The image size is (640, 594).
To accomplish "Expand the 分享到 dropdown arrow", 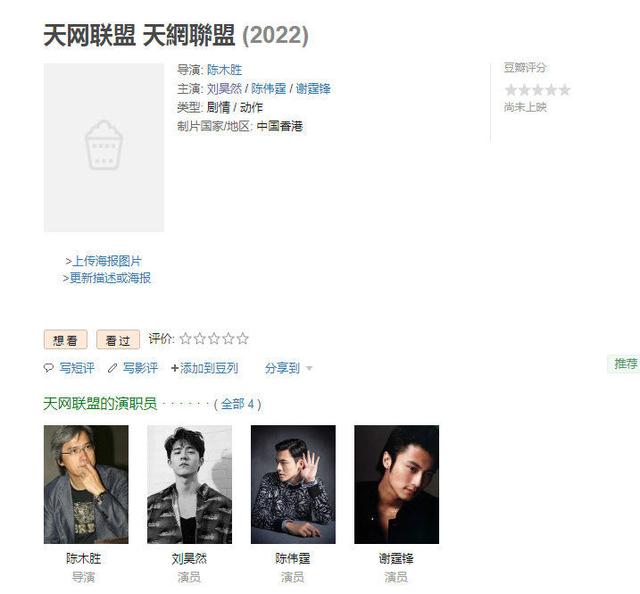I will [x=309, y=369].
